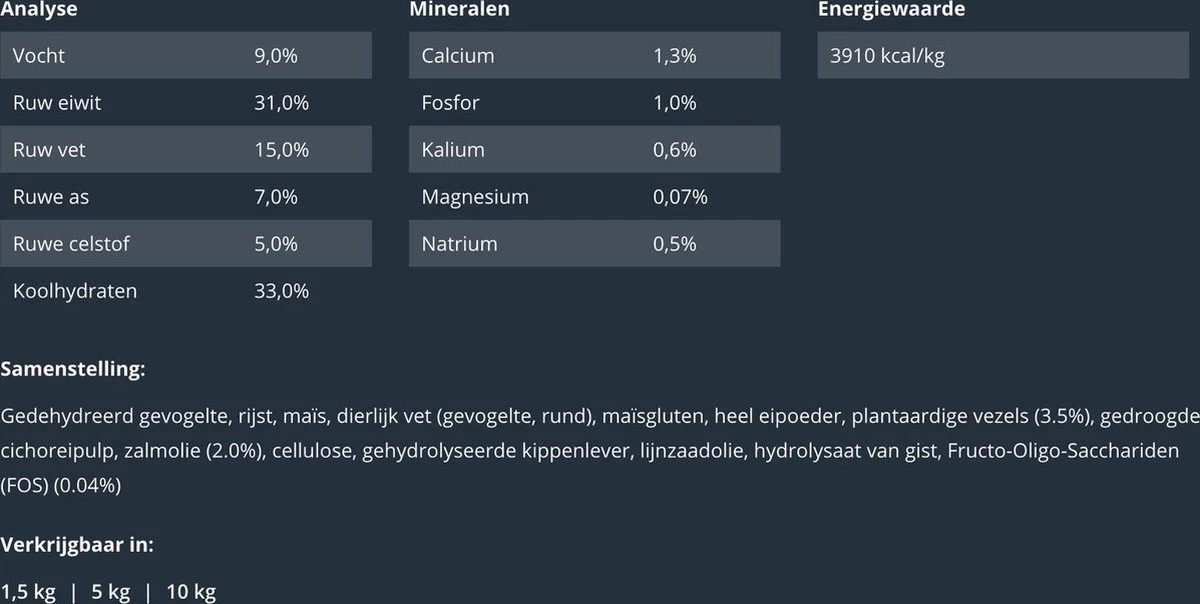
Task: Click the Fosfor 1,0% row
Action: click(594, 103)
